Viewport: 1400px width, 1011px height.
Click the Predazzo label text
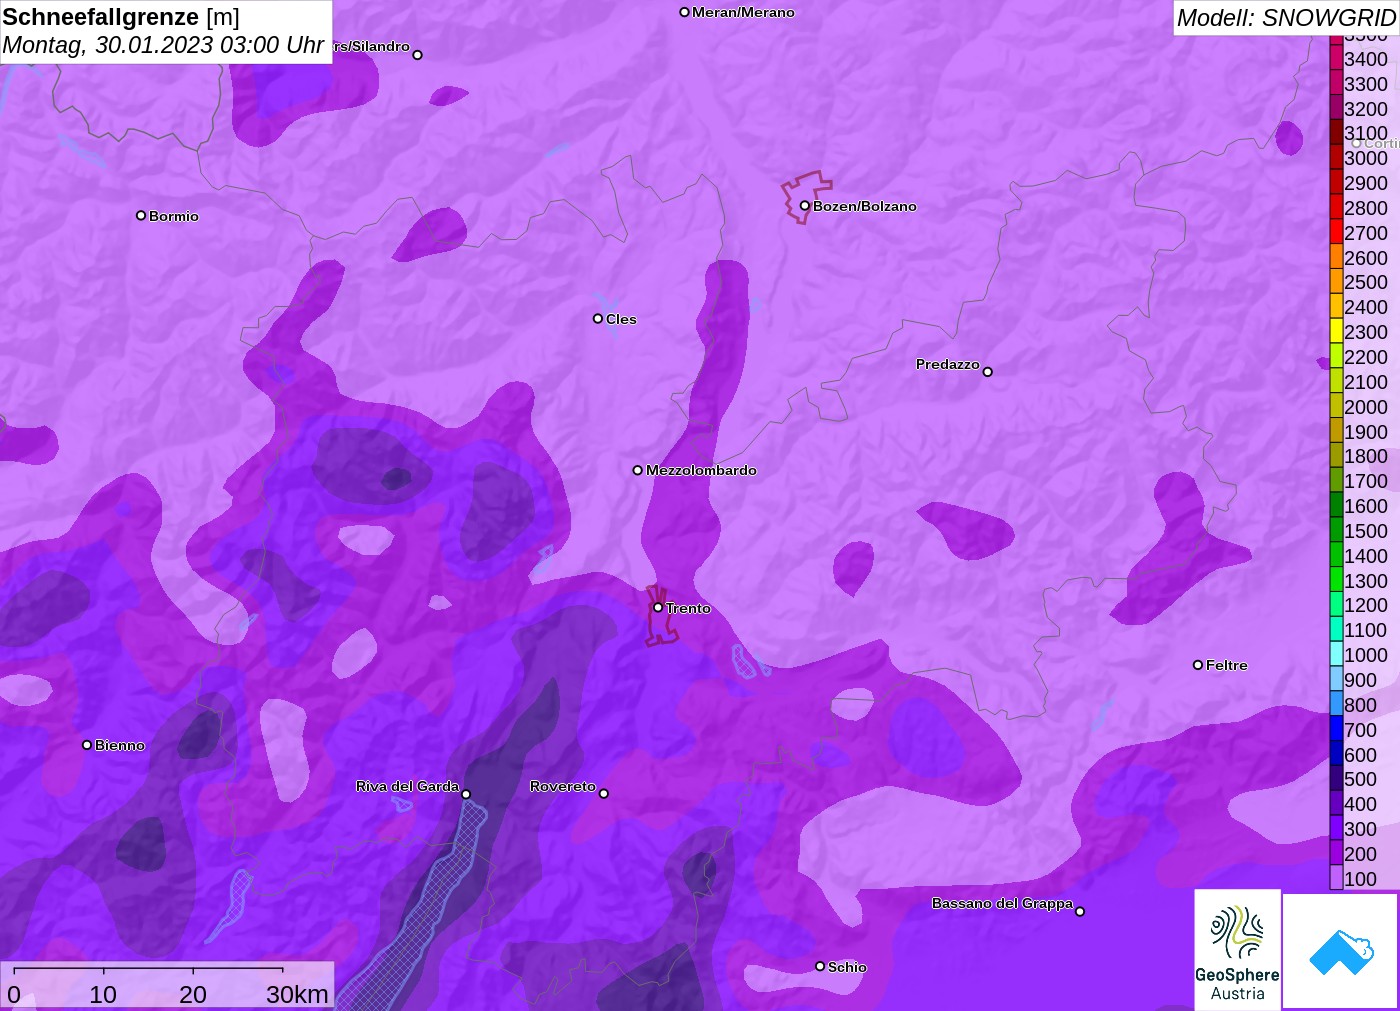[948, 364]
